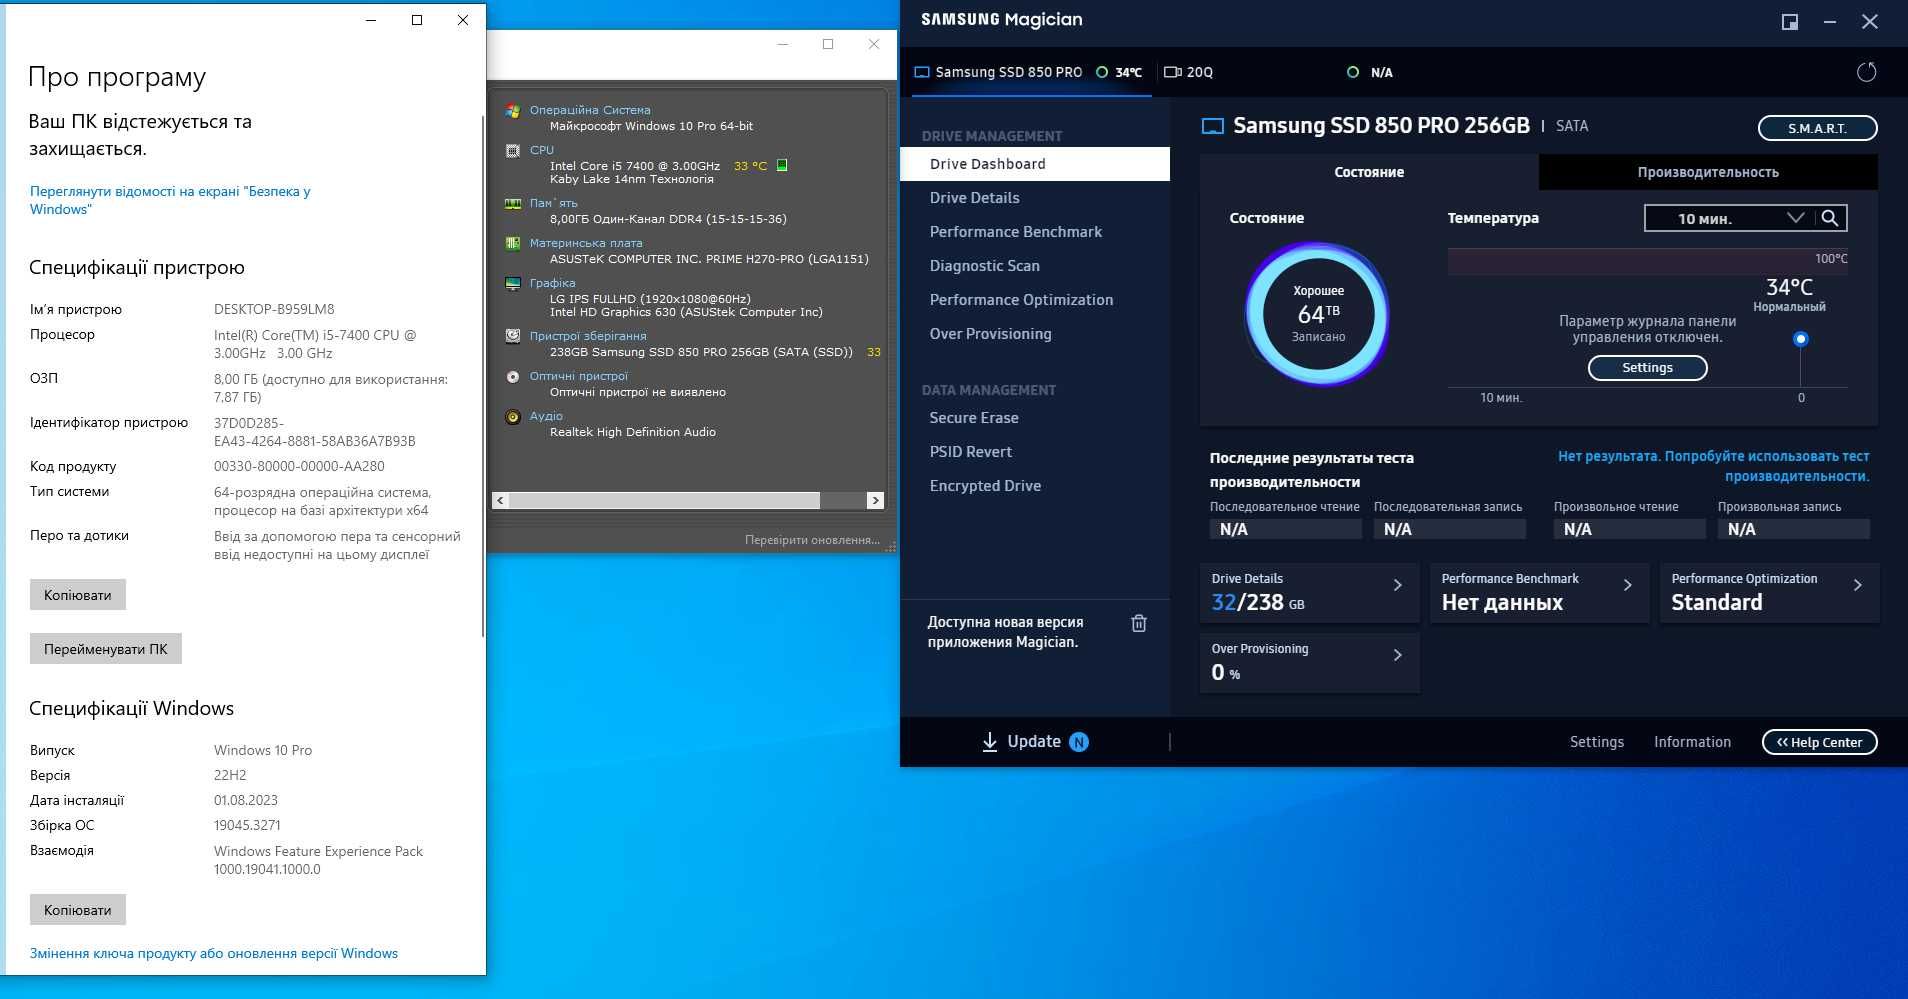Click Speccy horizontal scrollbar thumb

coord(665,500)
